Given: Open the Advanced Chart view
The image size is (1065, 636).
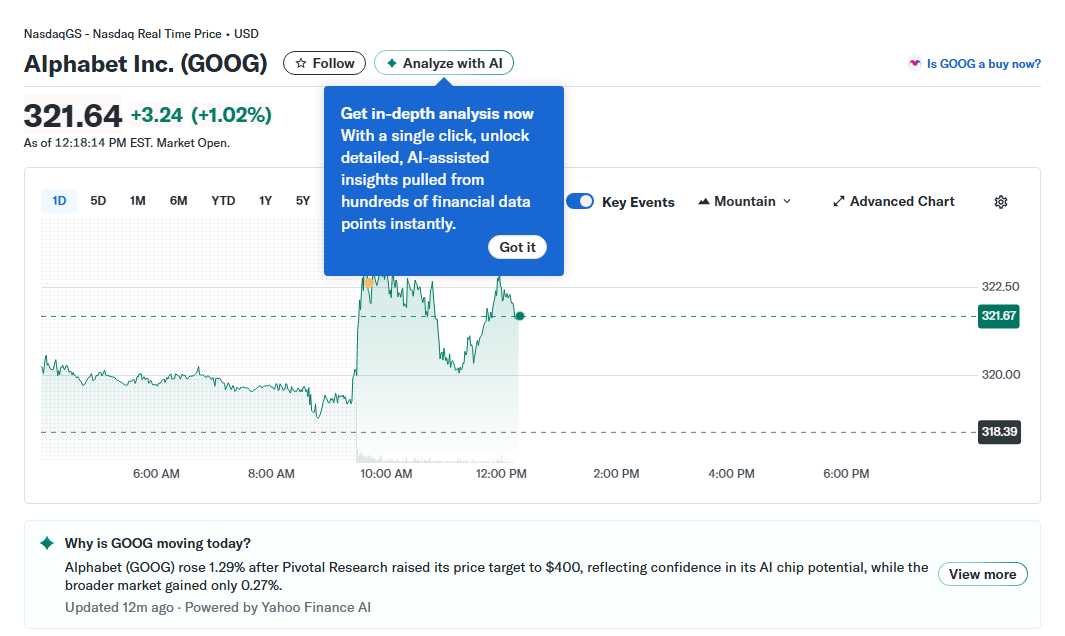Looking at the screenshot, I should coord(893,201).
